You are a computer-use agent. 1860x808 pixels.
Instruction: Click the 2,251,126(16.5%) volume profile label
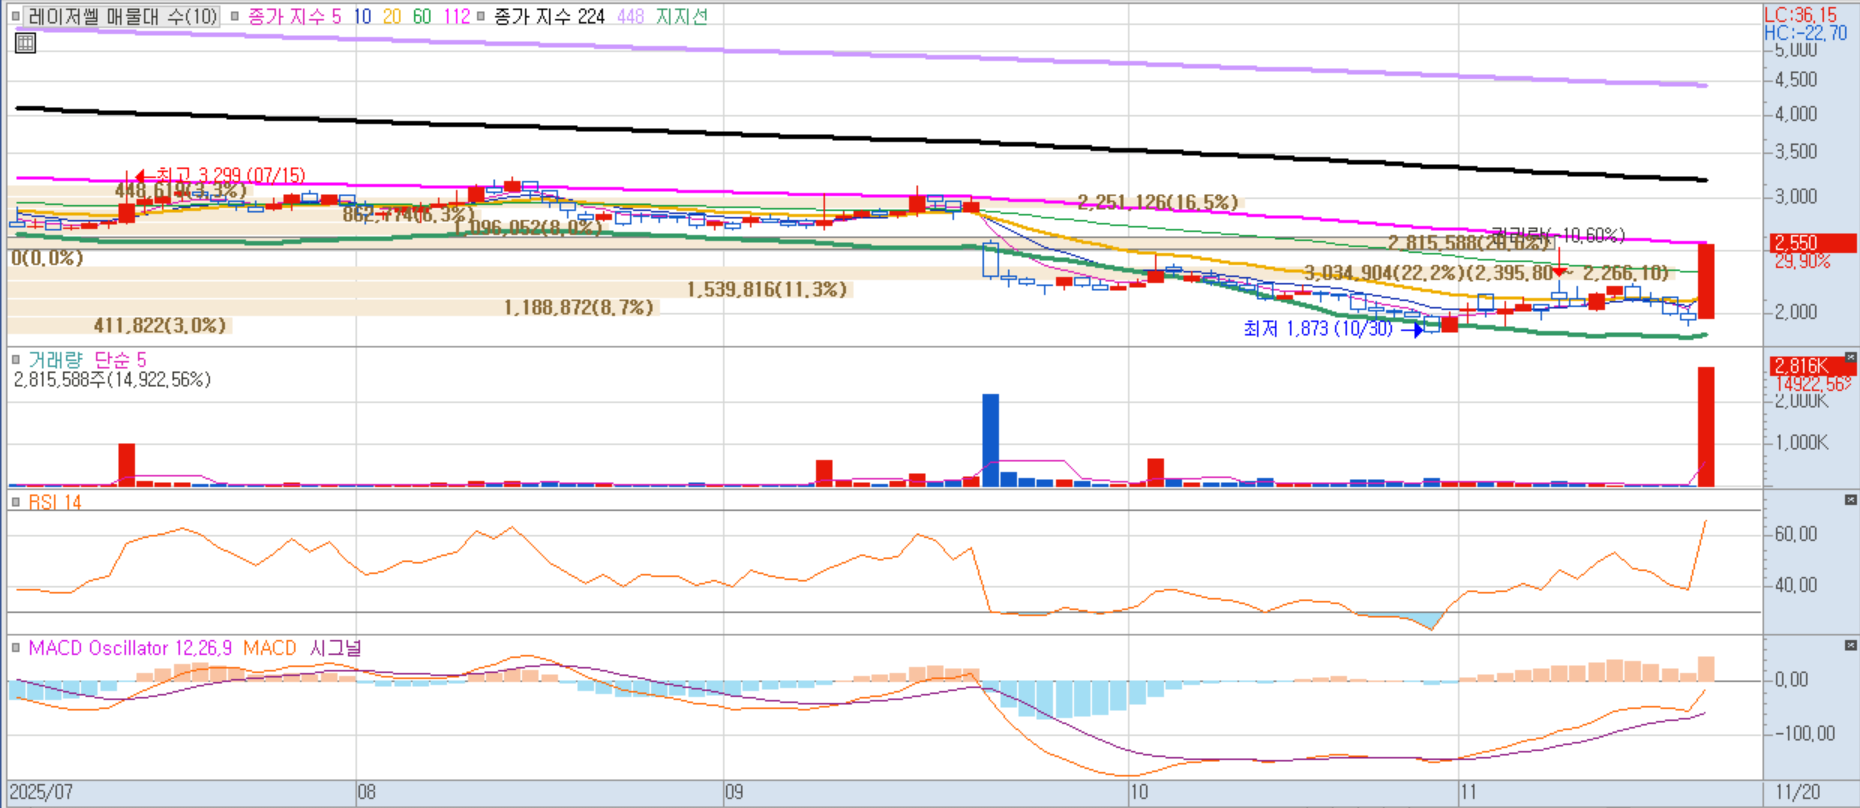[1158, 202]
